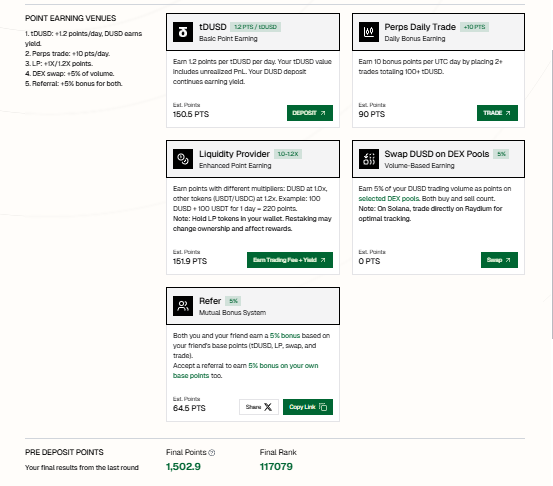Click the '5% bonus' green text

point(285,336)
